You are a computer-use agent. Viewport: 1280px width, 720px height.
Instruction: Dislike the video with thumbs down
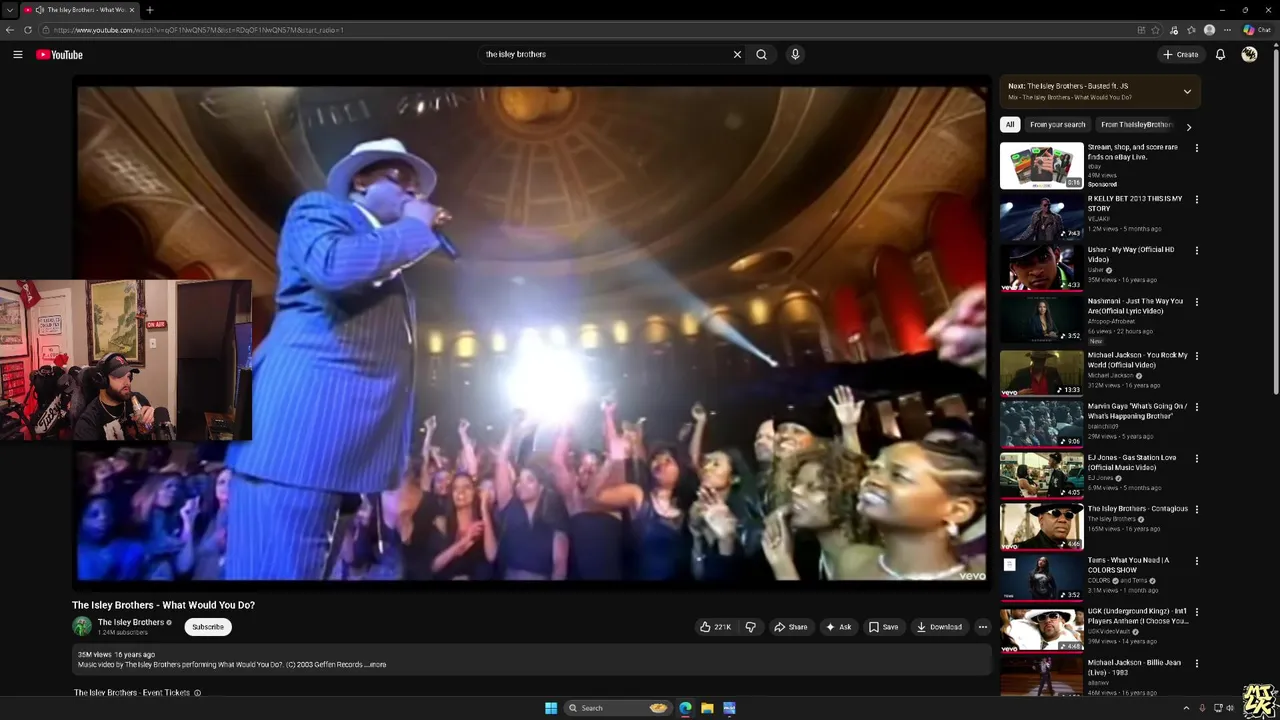(751, 627)
